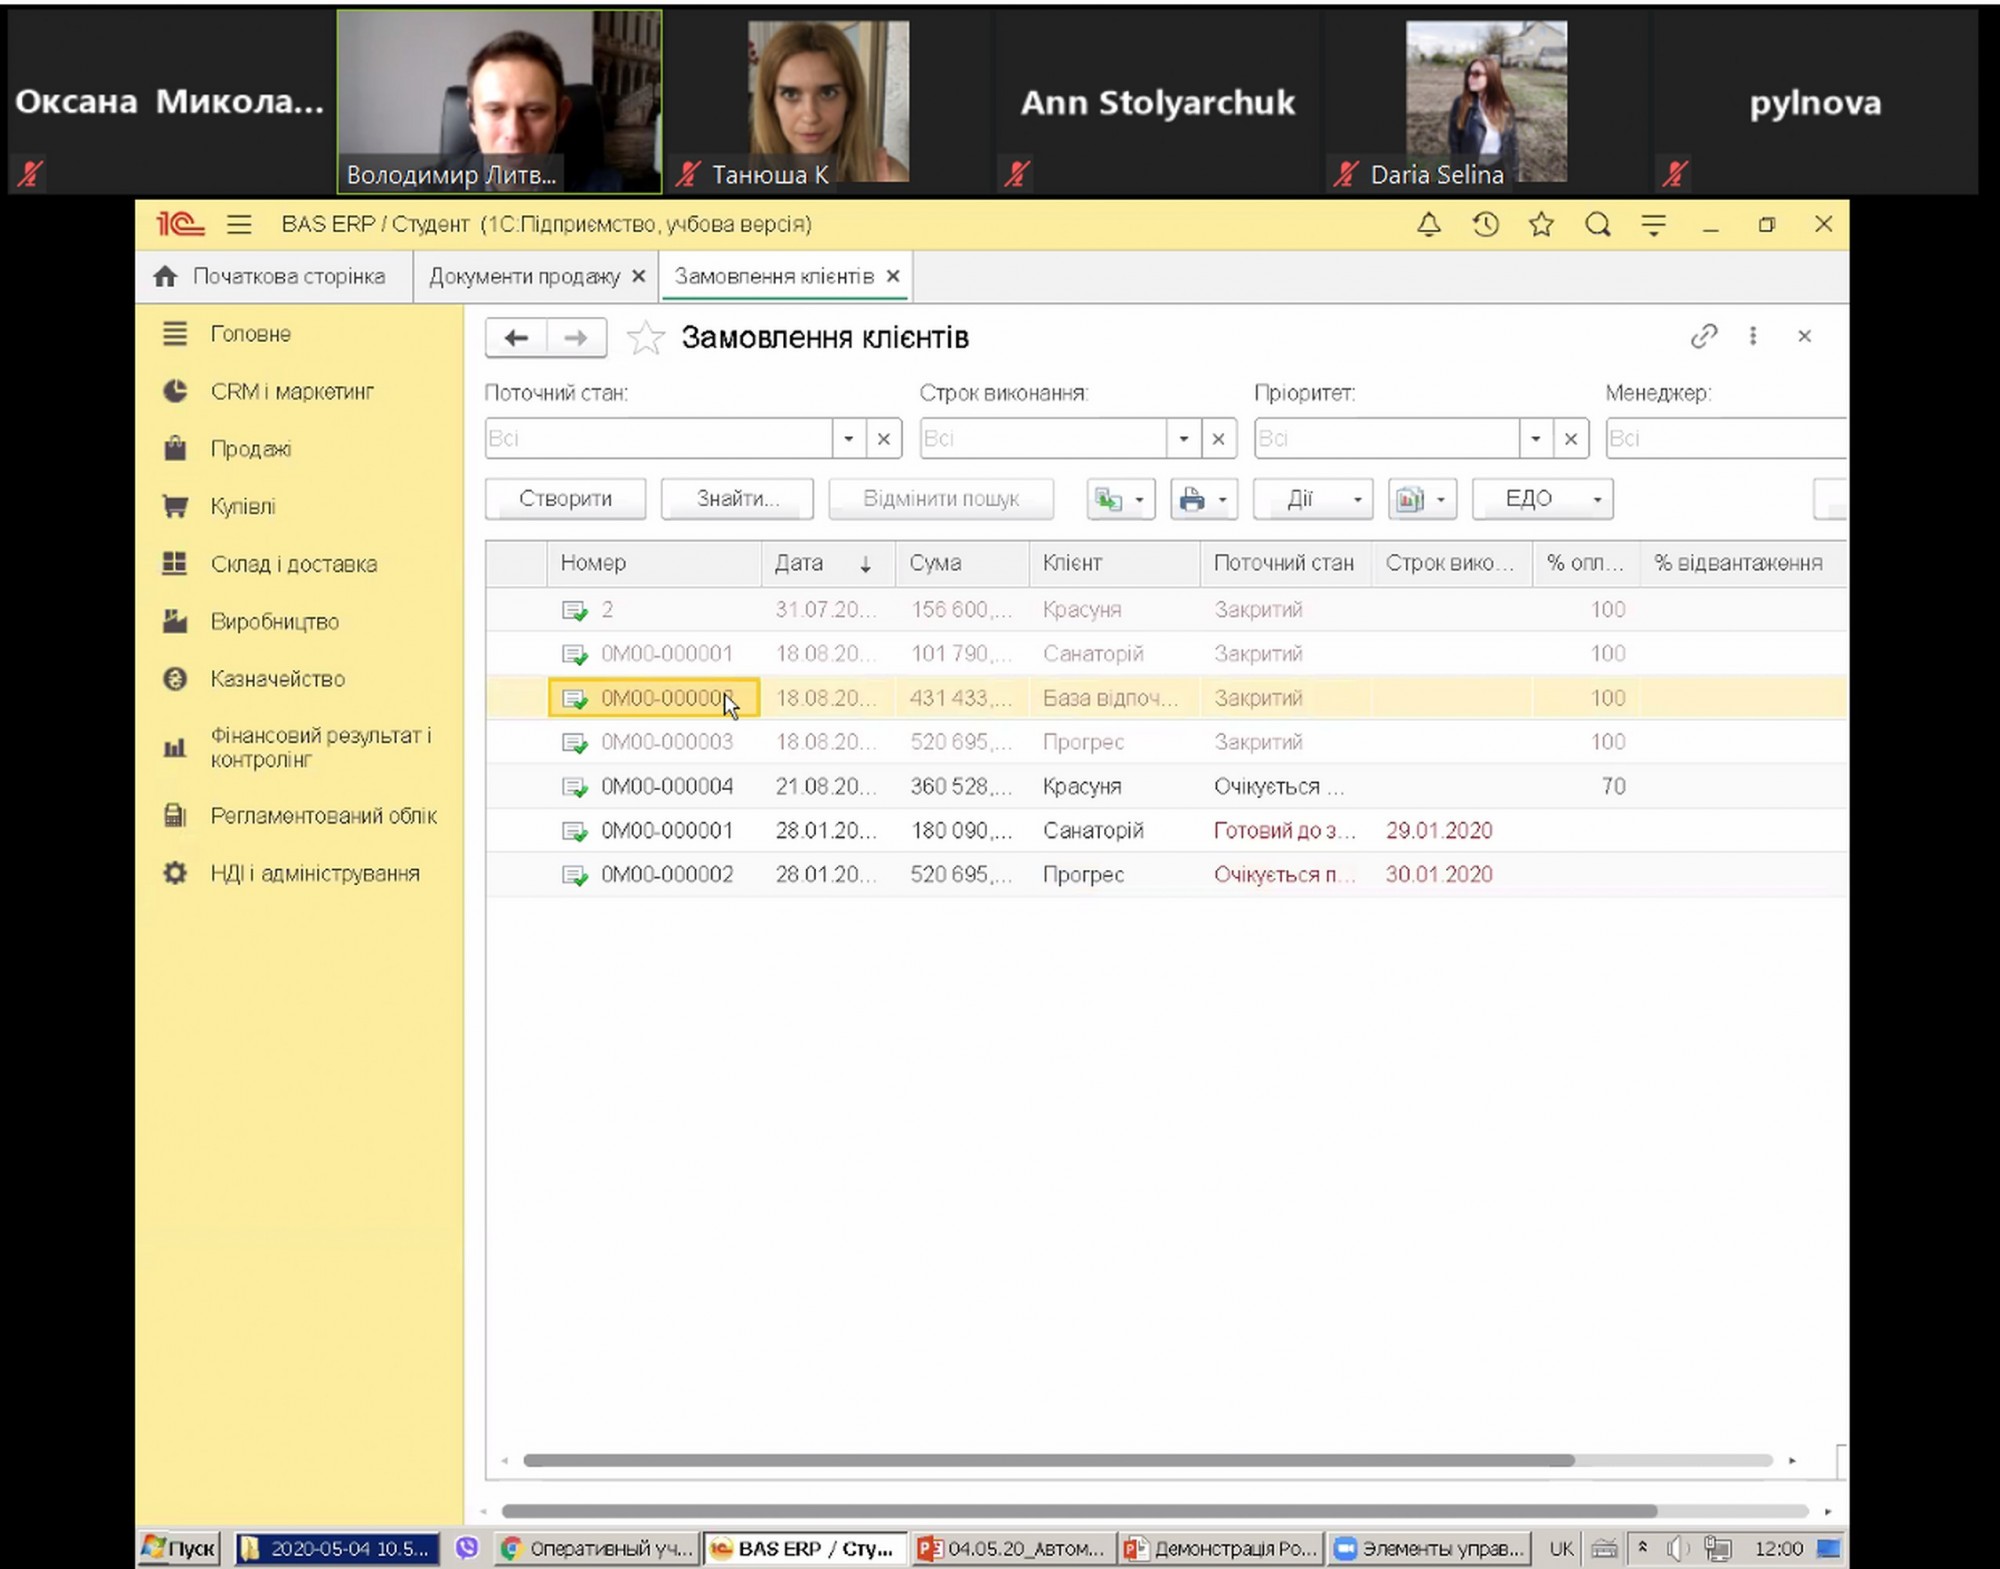The image size is (2000, 1569).
Task: Close the Документи продажу tab
Action: click(639, 276)
